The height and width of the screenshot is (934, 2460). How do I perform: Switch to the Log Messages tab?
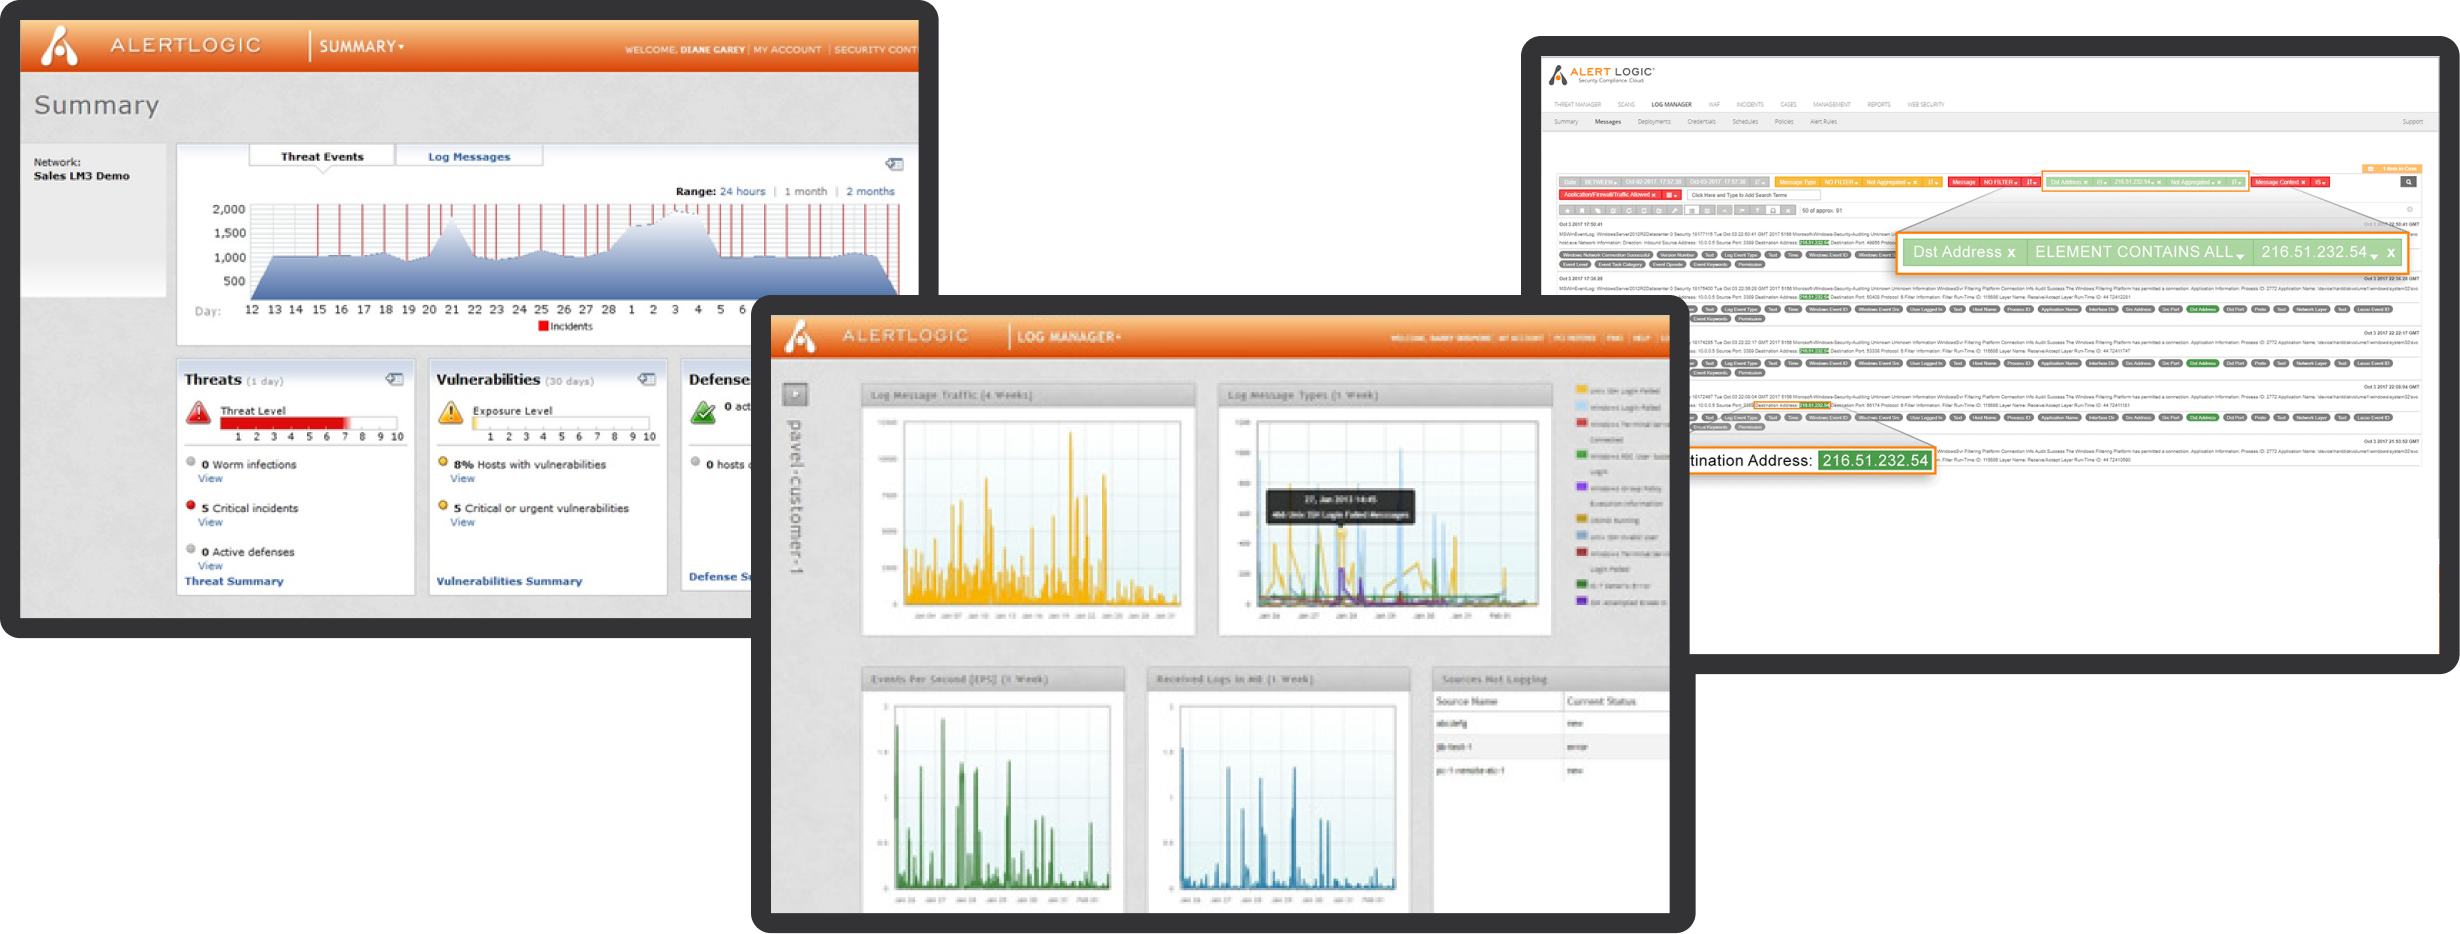[469, 156]
